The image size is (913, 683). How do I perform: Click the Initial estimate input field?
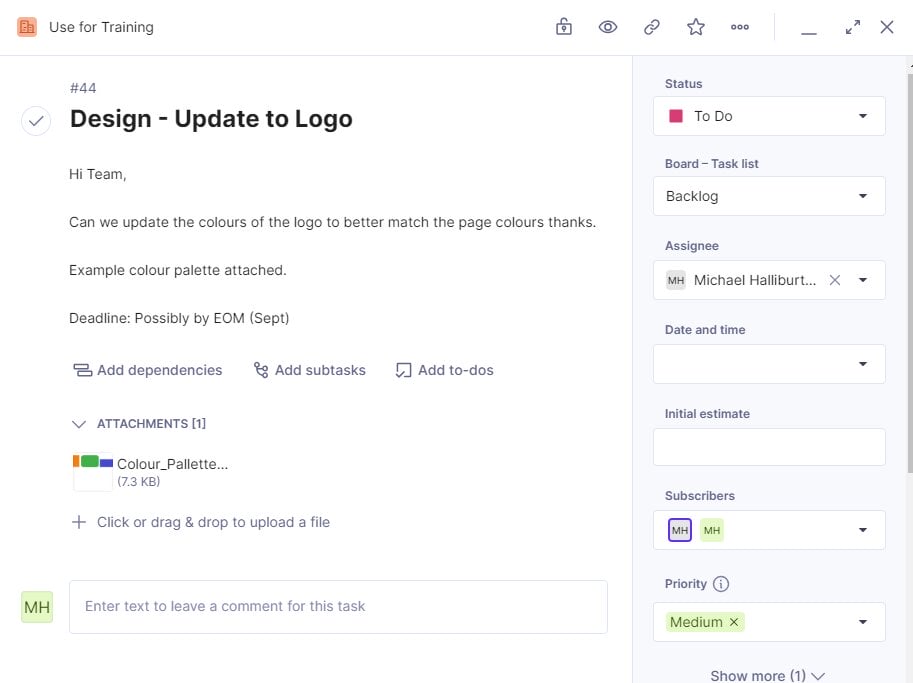(x=769, y=447)
